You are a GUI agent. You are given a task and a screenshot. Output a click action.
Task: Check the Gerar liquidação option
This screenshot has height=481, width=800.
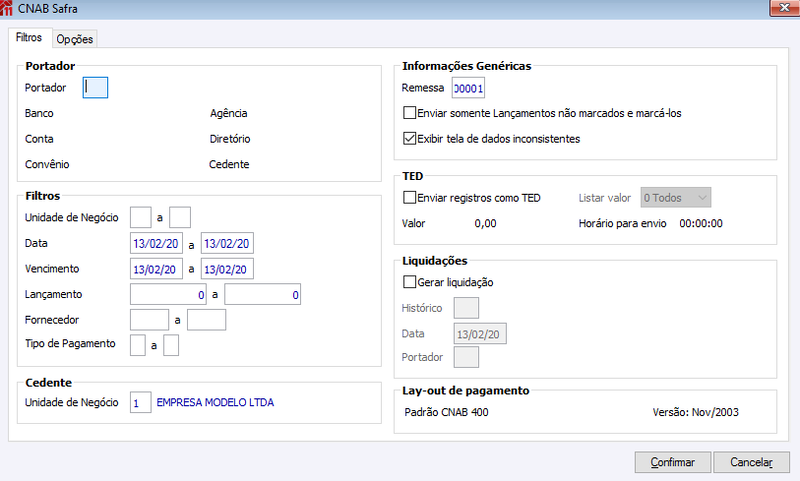click(x=410, y=282)
